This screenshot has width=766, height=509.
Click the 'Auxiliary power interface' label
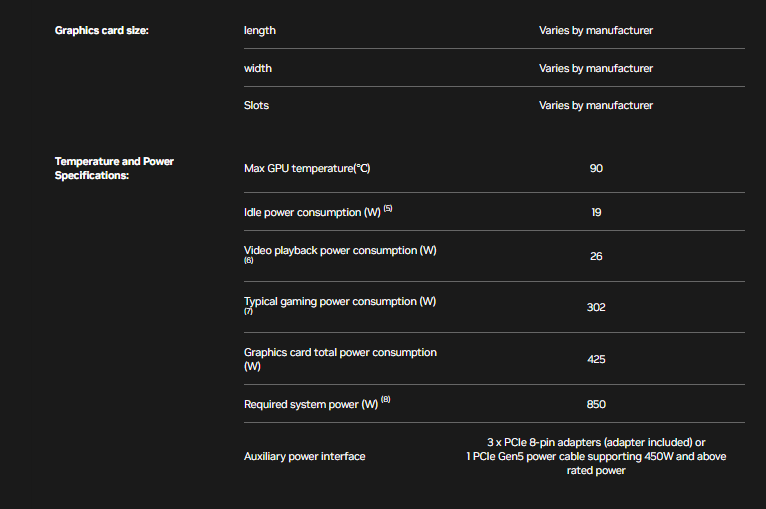pos(305,456)
